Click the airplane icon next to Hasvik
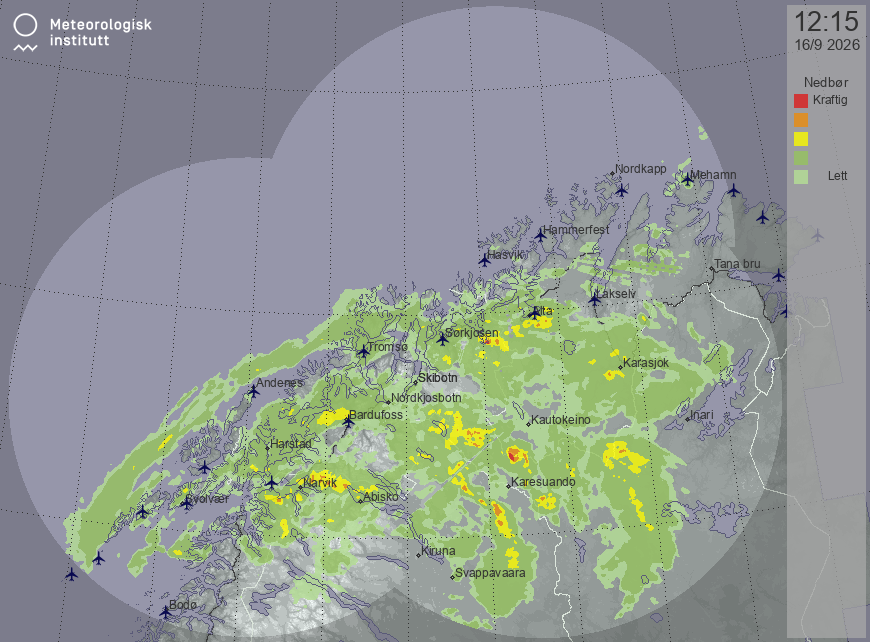Screen dimensions: 870x642 484,260
